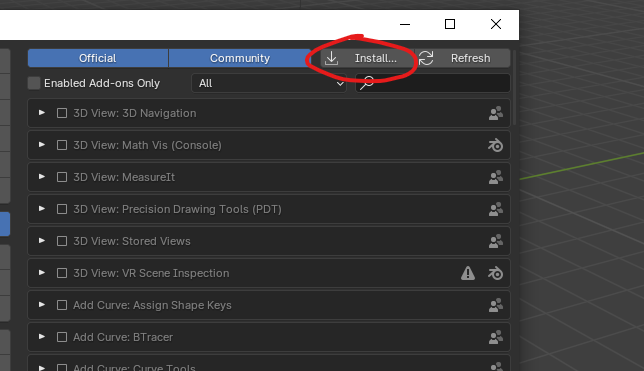644x371 pixels.
Task: Expand 3D View: 3D Navigation details
Action: pos(41,113)
